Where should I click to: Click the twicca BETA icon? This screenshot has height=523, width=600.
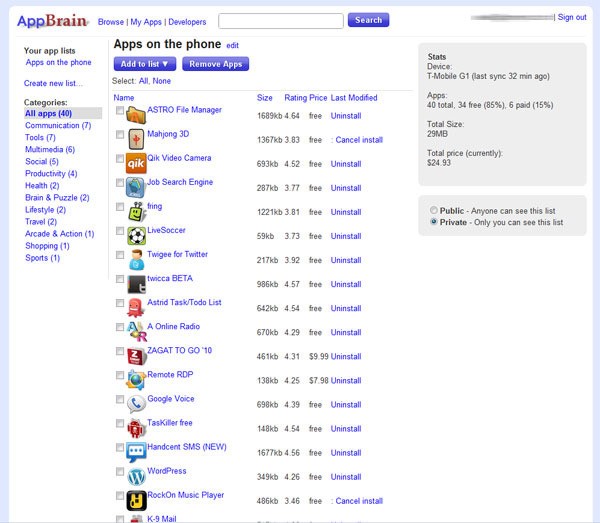point(136,284)
